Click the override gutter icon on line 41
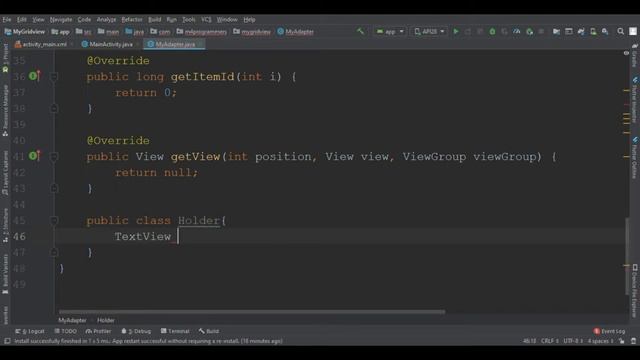The image size is (640, 360). pos(34,156)
